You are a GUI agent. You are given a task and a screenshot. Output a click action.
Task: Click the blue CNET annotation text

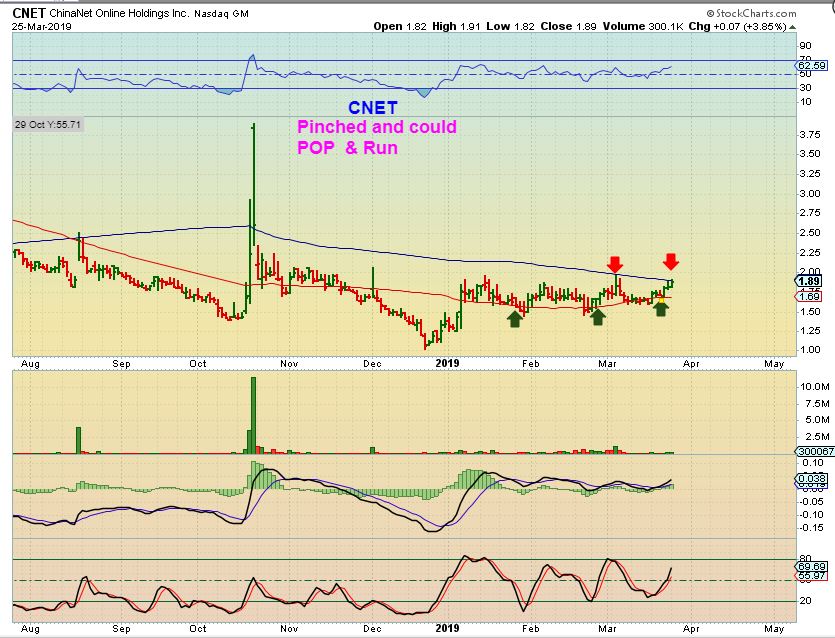[x=373, y=108]
